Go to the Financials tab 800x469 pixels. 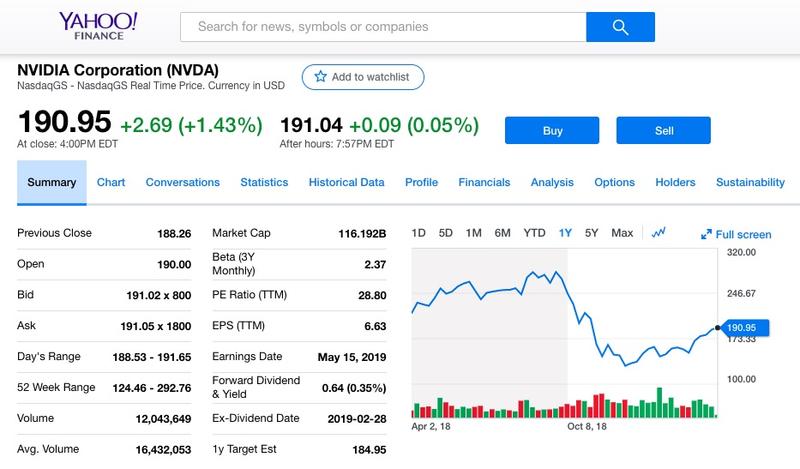coord(484,182)
